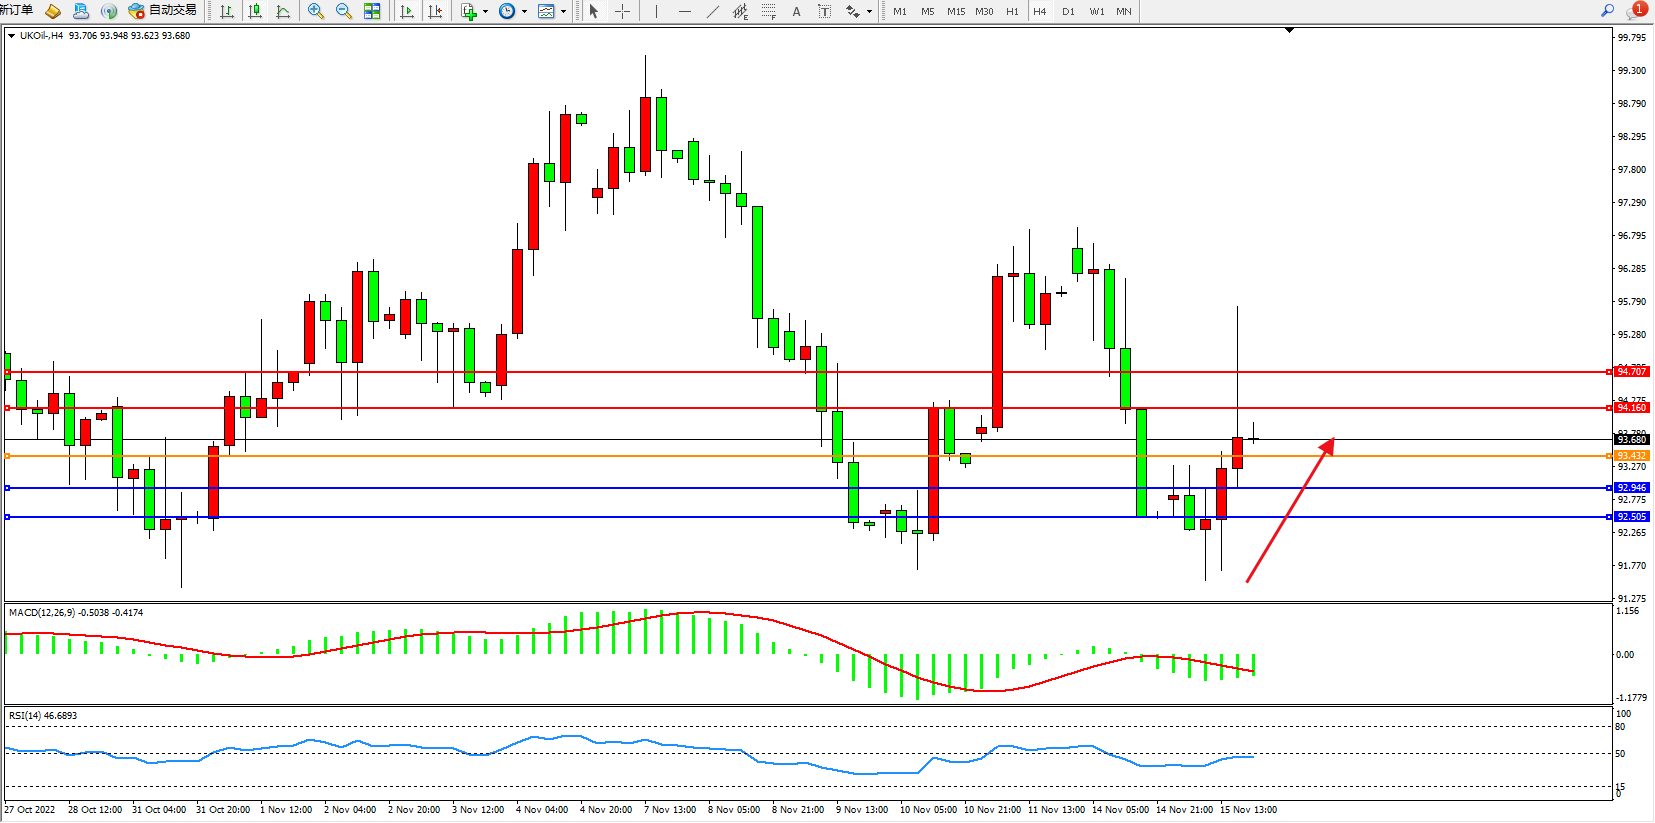
Task: Toggle chart auto scroll
Action: 407,11
